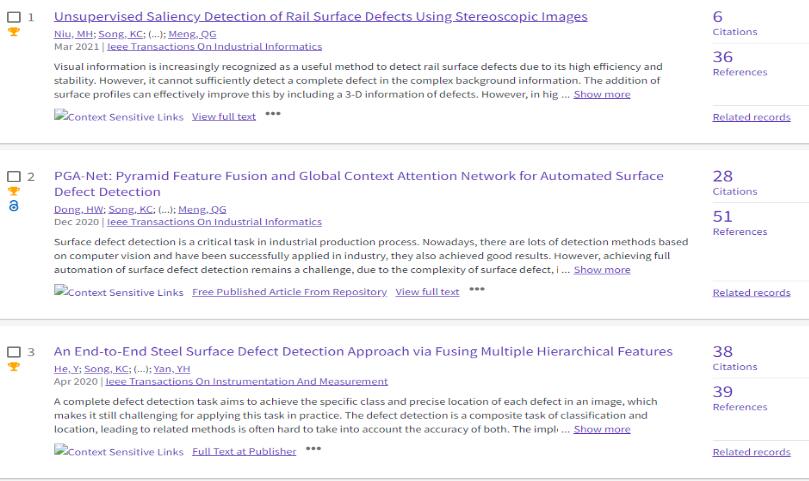Open Related records for record 1
Viewport: 809px width, 481px height.
pos(751,117)
